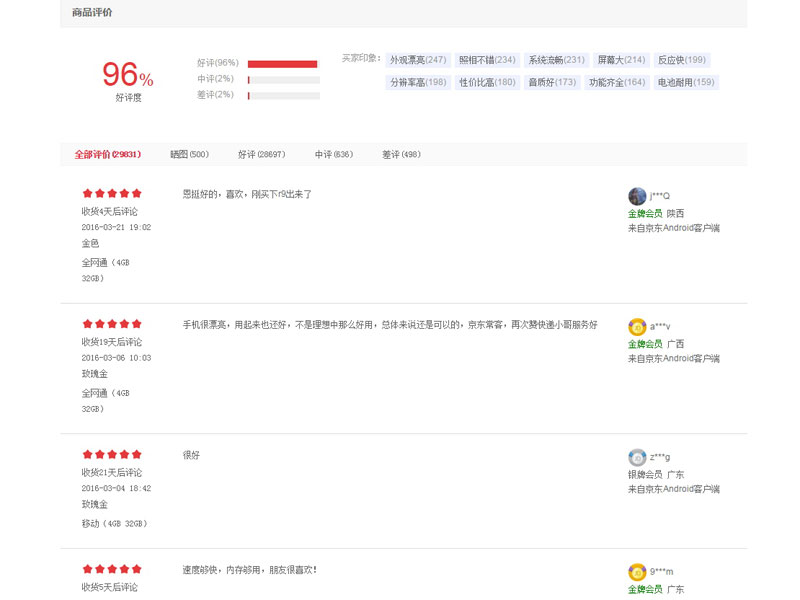
Task: Click the 性价比高(180) impression tag
Action: point(487,82)
